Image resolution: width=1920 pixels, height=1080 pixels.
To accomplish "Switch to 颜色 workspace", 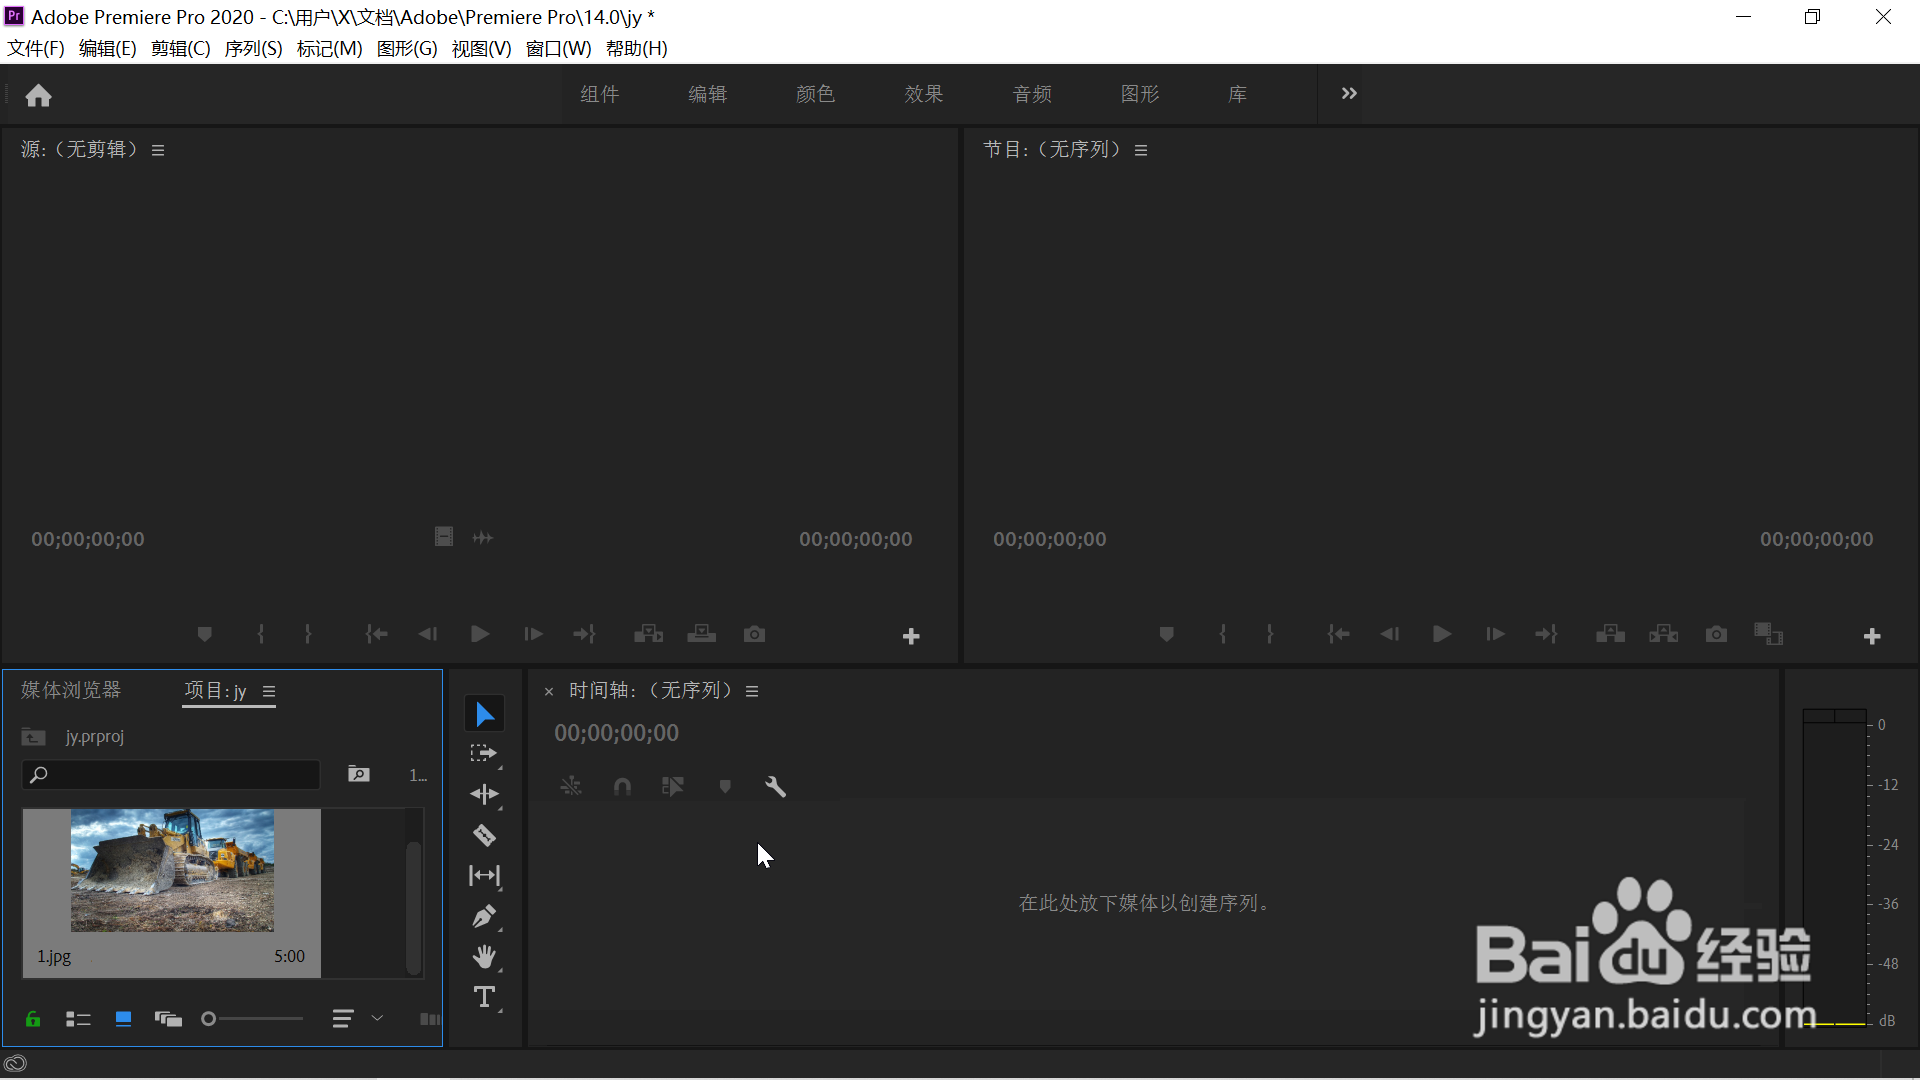I will tap(815, 94).
